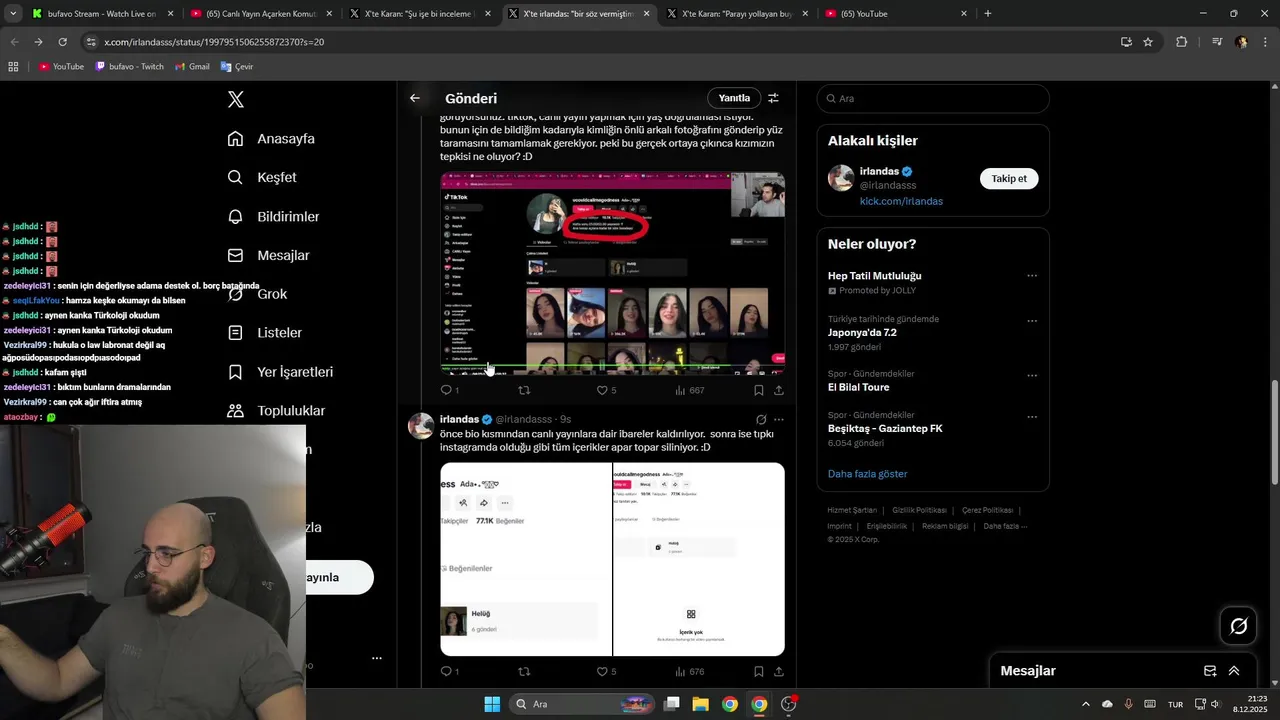Open Keşfet explore page
1280x720 pixels.
pos(262,177)
